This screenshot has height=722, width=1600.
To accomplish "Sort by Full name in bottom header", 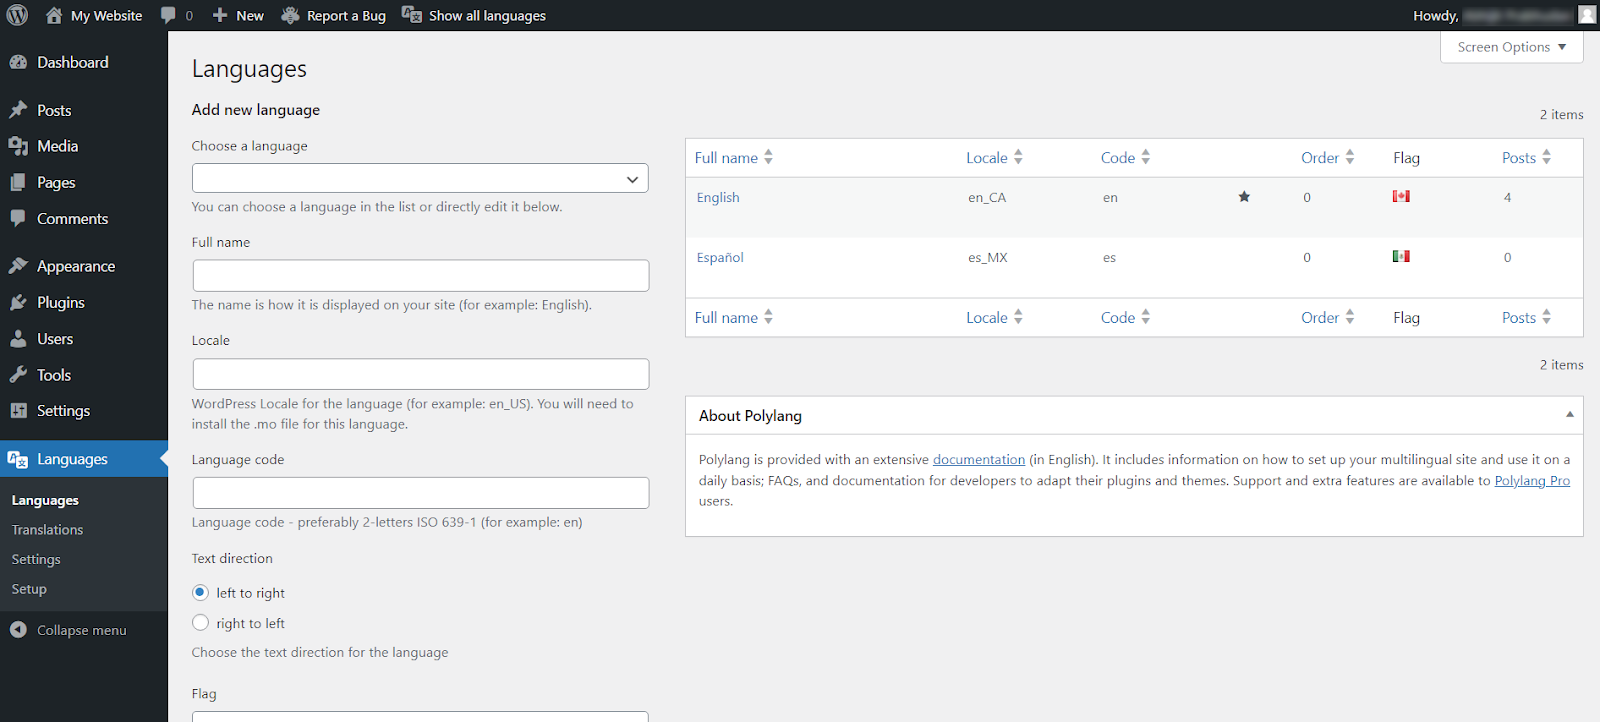I will click(x=734, y=318).
